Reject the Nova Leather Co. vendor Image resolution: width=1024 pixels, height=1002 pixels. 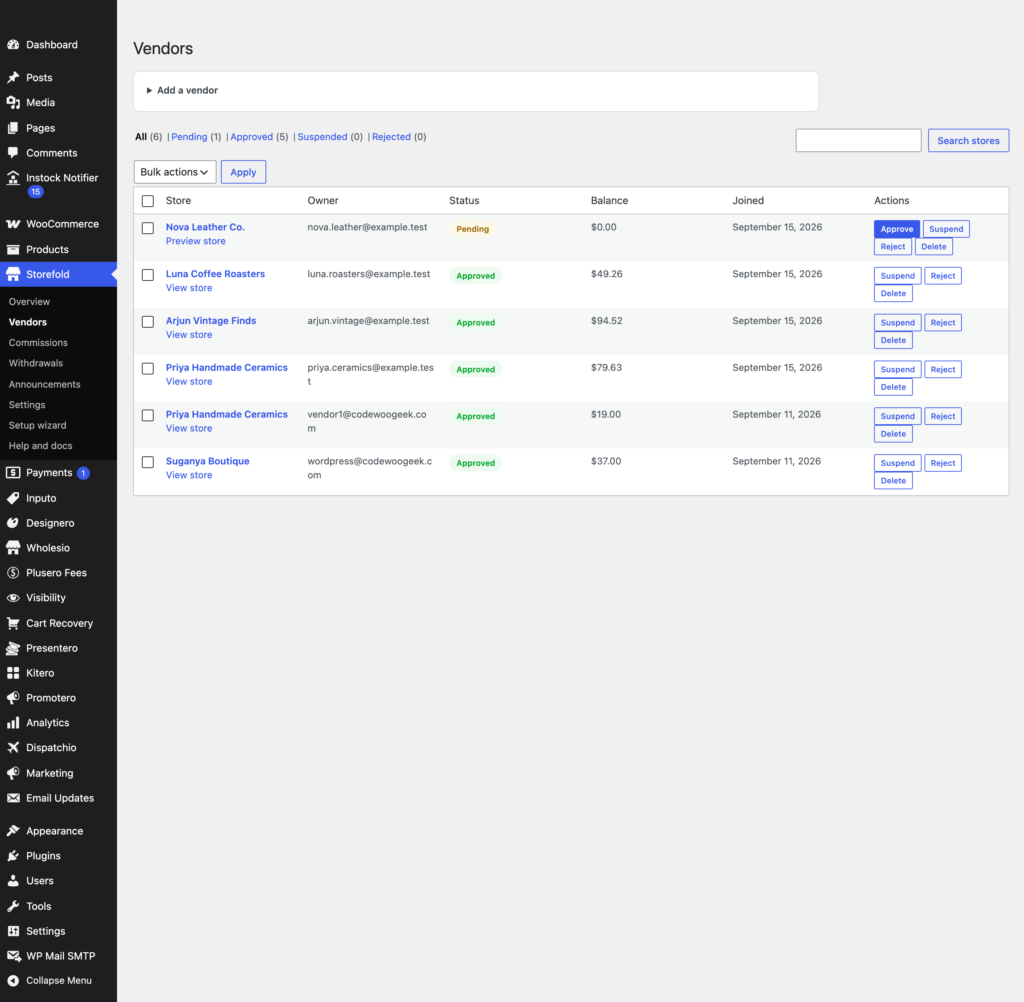coord(892,247)
